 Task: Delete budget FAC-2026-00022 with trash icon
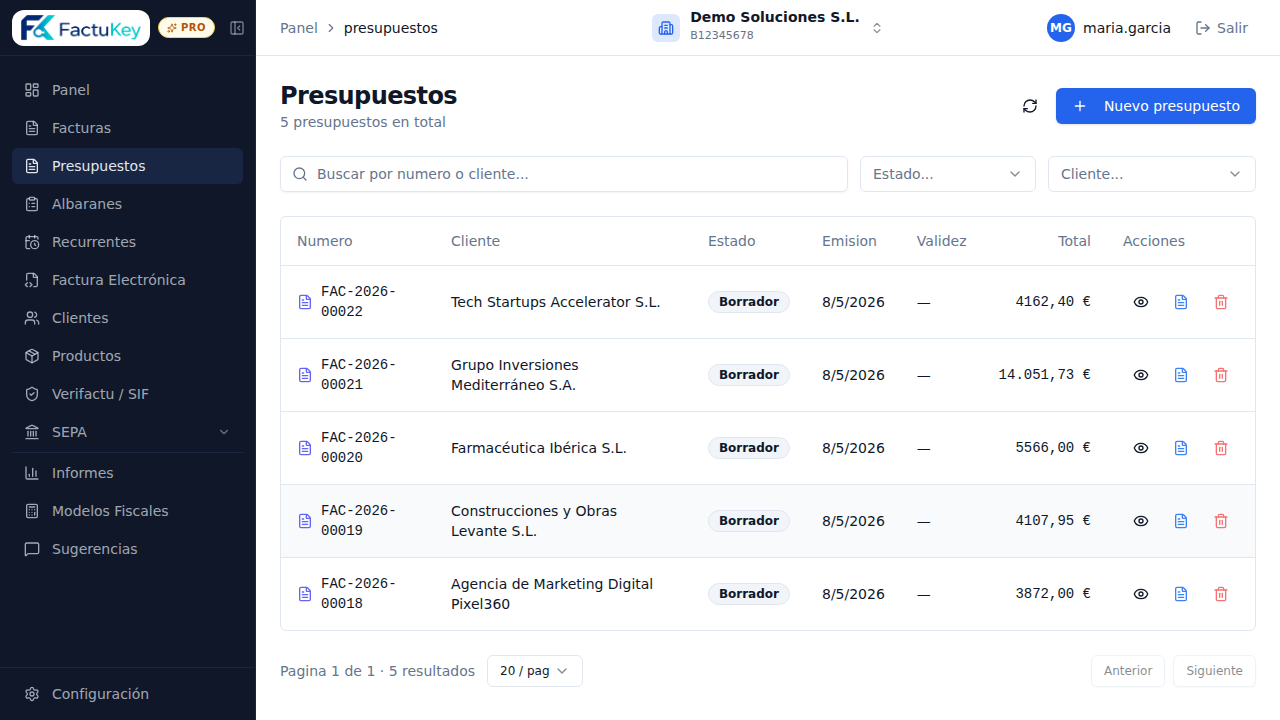point(1221,302)
